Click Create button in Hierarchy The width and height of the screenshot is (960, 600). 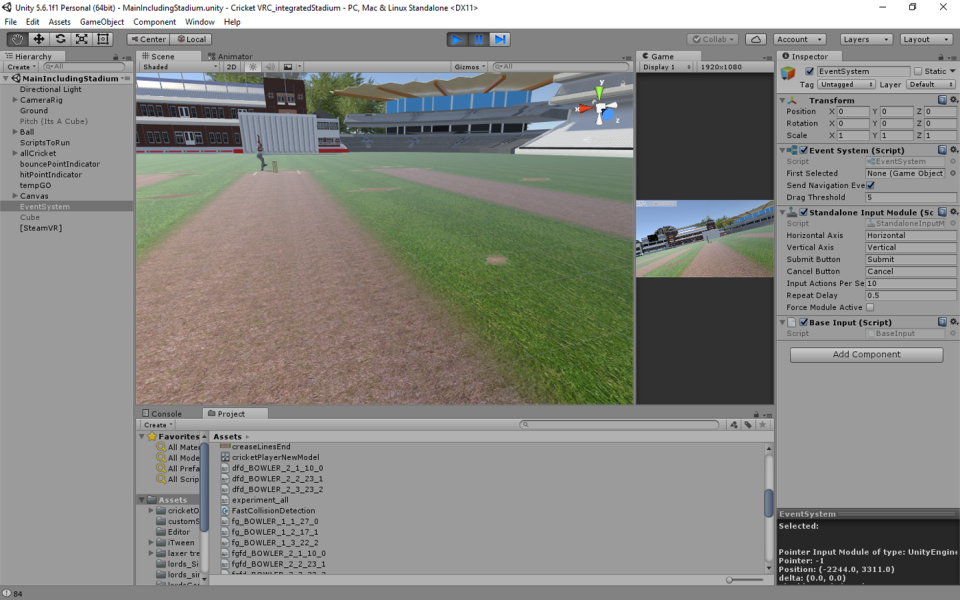tap(21, 67)
